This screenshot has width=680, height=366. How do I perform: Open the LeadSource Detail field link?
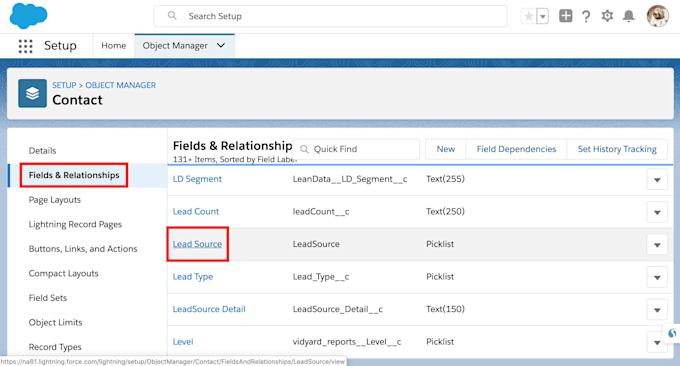tap(209, 309)
